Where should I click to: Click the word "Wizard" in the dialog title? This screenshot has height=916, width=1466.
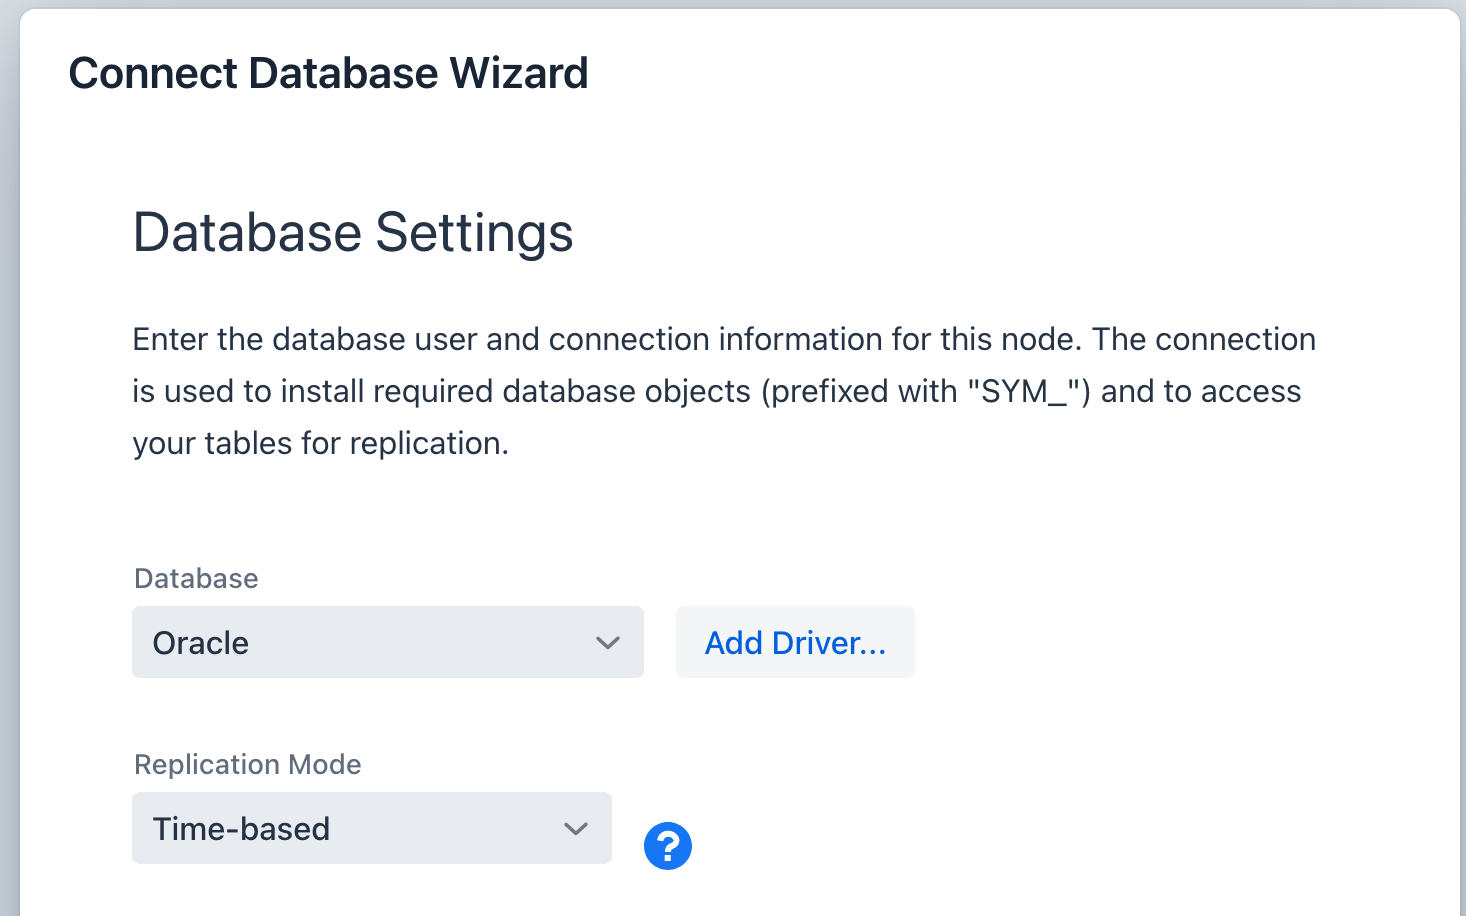518,73
